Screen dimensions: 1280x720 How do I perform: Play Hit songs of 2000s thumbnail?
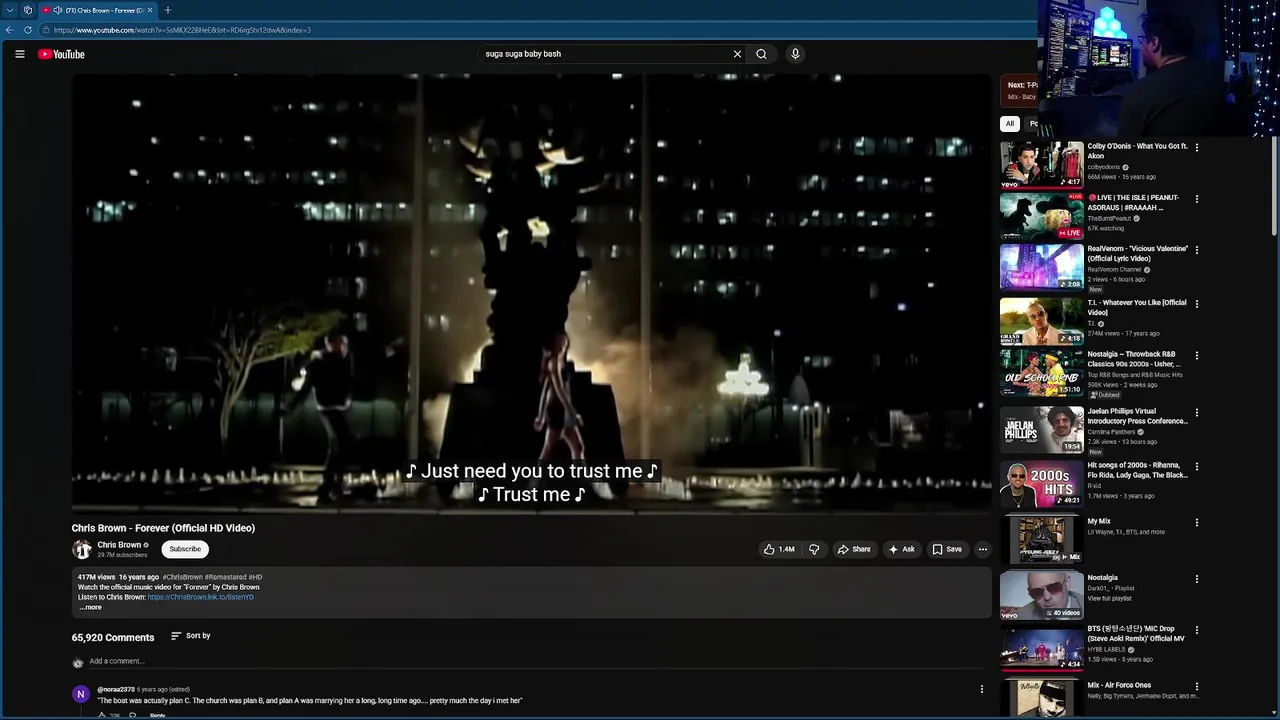pos(1041,484)
